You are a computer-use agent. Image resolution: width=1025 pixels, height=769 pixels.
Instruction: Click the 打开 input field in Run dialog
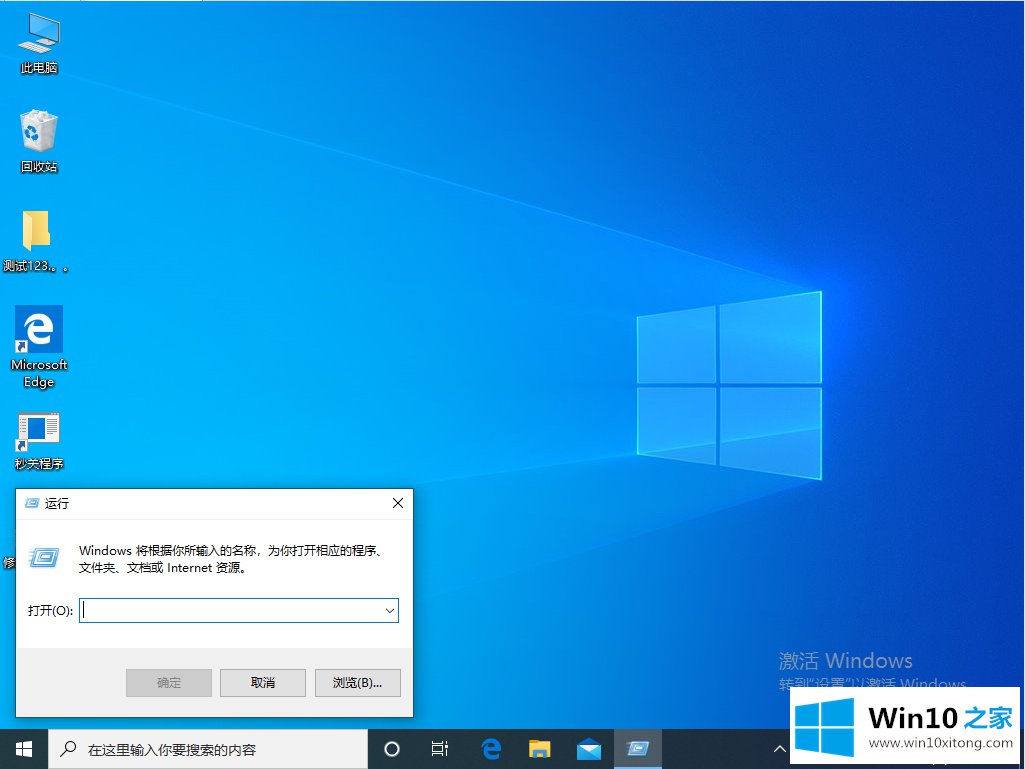click(239, 610)
